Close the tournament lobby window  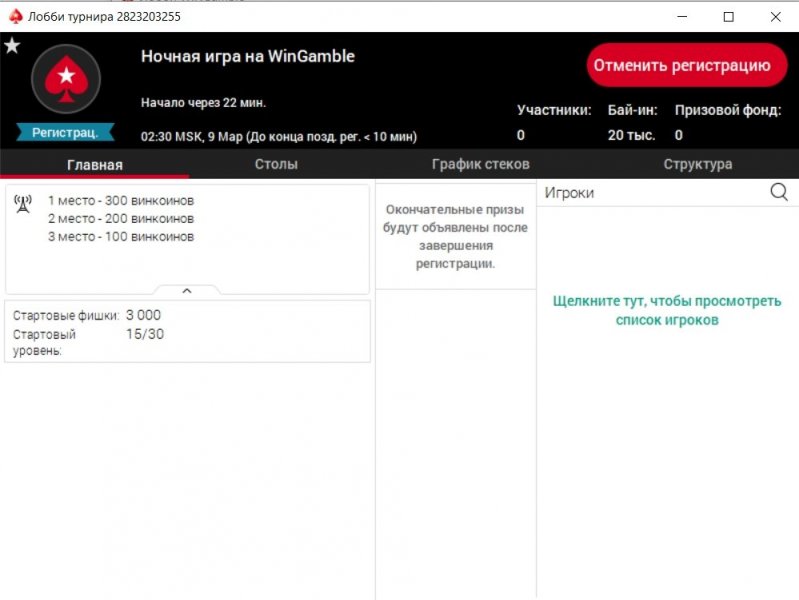pos(775,17)
